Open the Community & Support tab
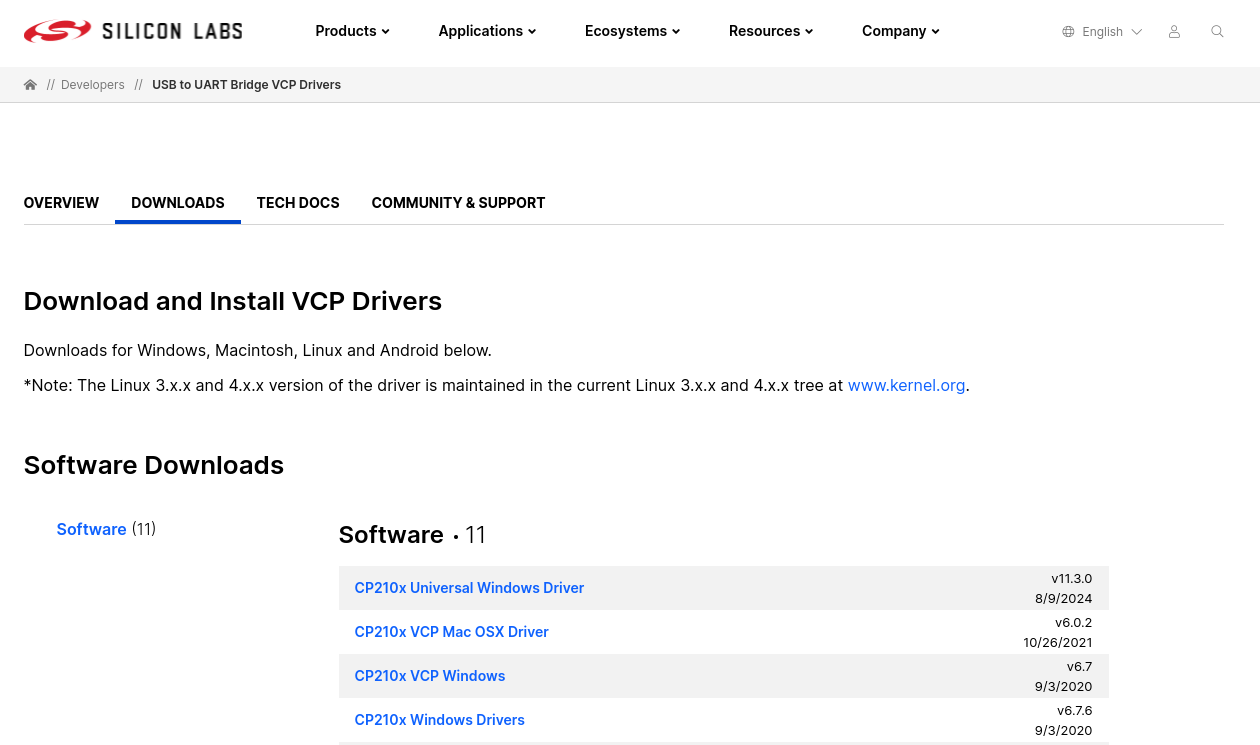The image size is (1260, 745). pos(458,203)
